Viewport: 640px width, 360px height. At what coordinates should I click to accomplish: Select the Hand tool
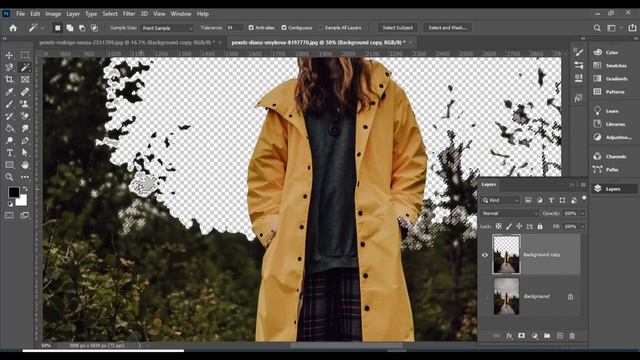click(x=25, y=165)
